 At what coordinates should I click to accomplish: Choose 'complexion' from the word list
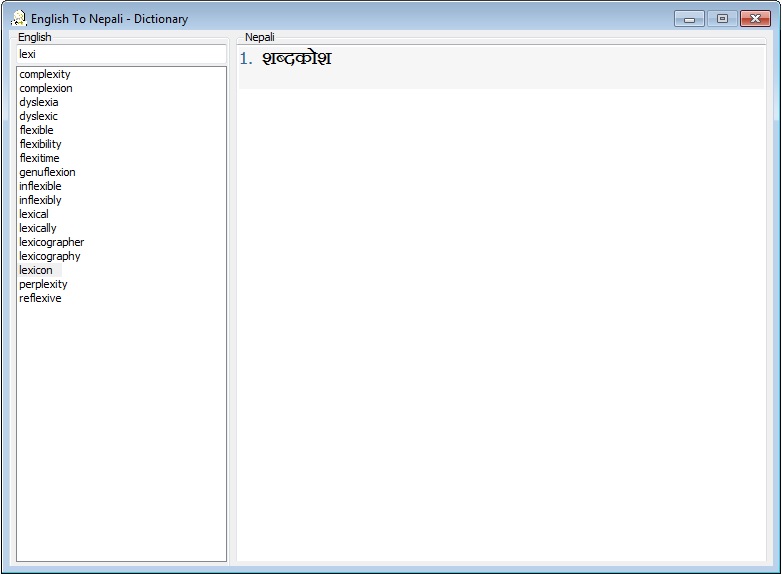click(x=46, y=88)
